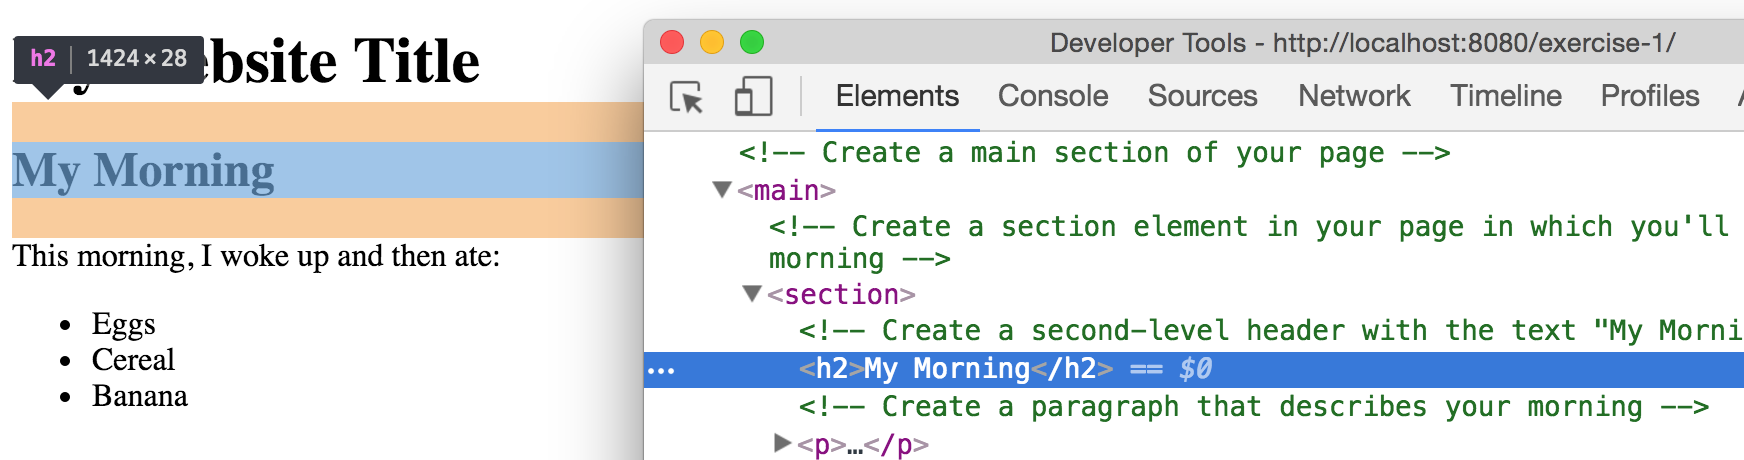Select the Elements tab
Viewport: 1744px width, 460px height.
point(897,96)
